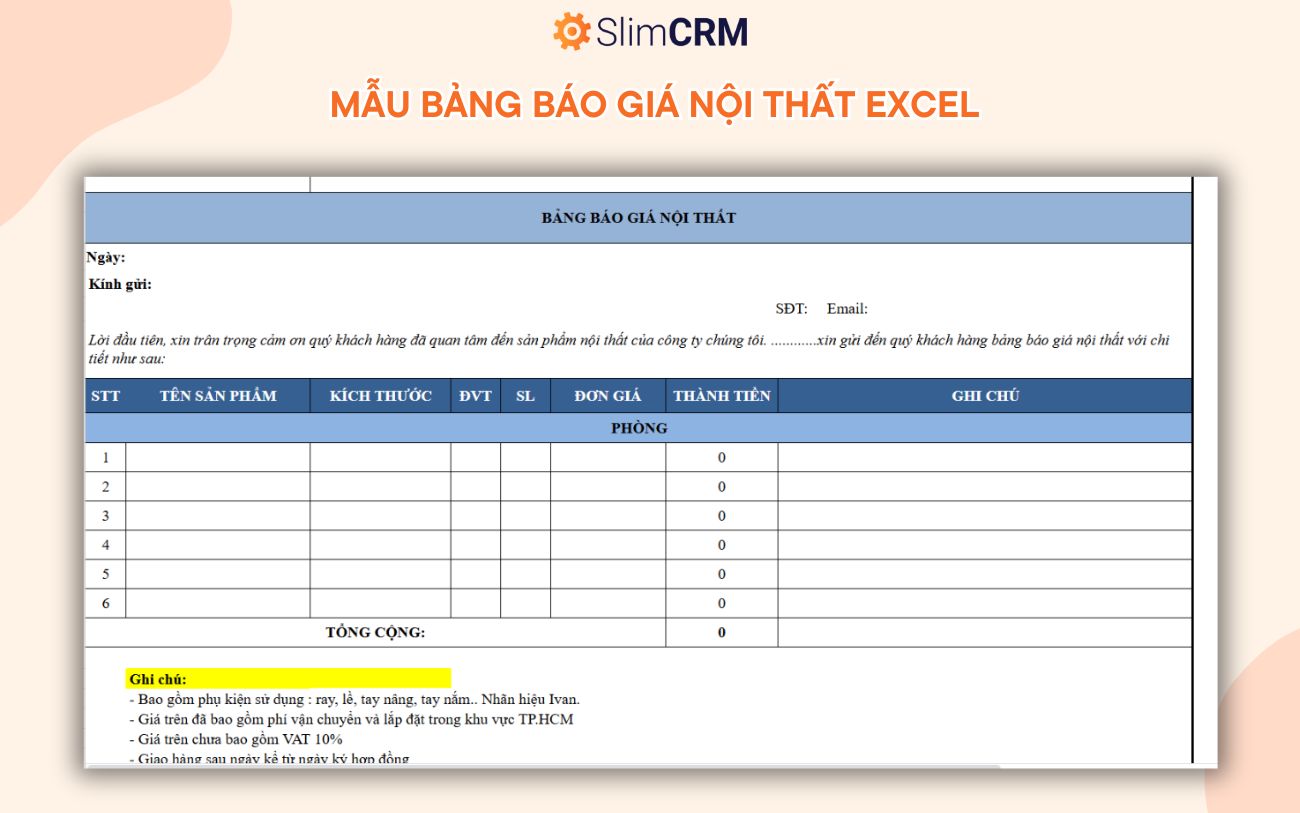The width and height of the screenshot is (1300, 813).
Task: Select the STT cell numbered 3
Action: tap(105, 516)
